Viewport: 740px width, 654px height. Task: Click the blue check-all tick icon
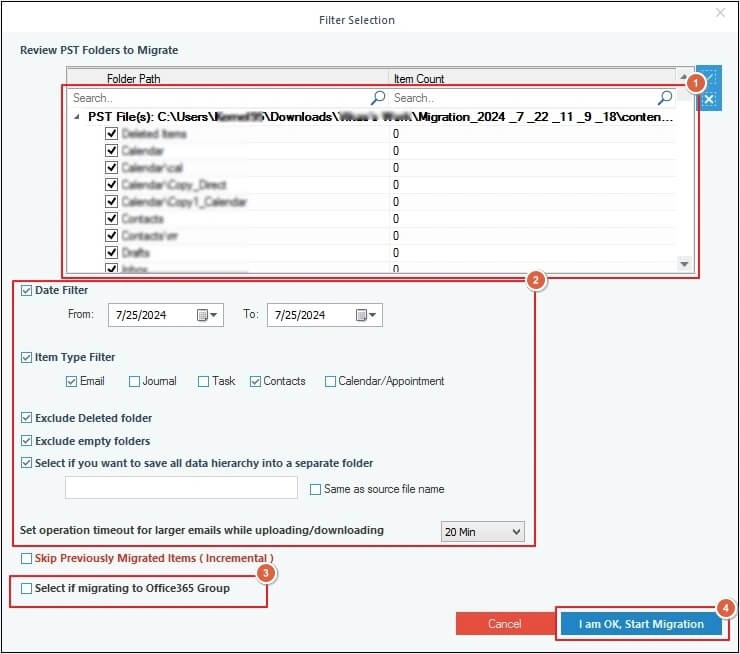click(710, 76)
